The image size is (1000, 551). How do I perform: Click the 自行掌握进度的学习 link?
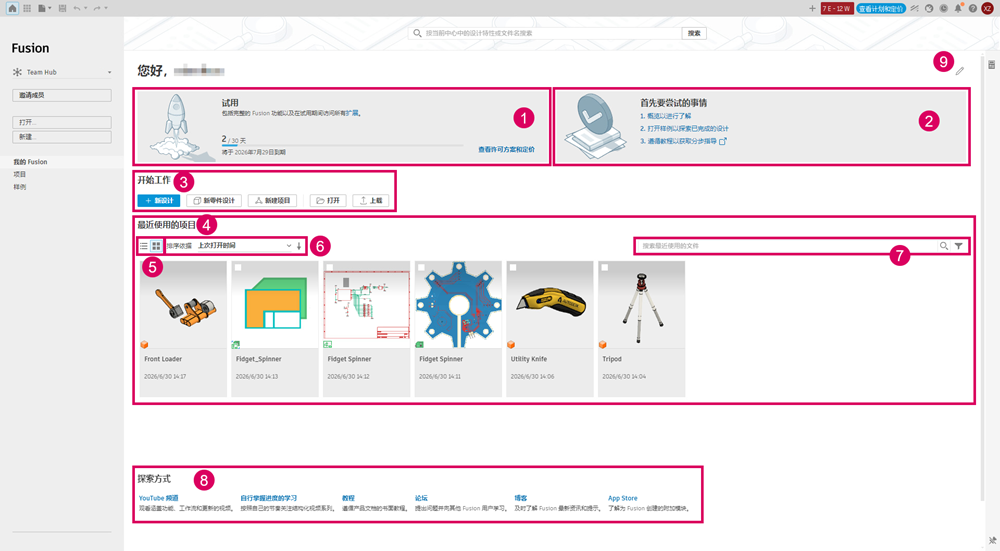268,498
